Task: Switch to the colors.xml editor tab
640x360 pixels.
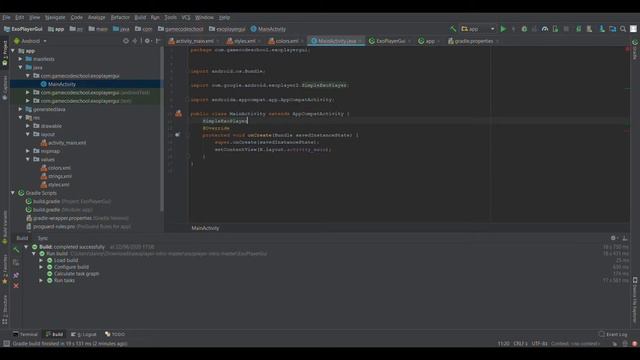Action: pyautogui.click(x=286, y=41)
